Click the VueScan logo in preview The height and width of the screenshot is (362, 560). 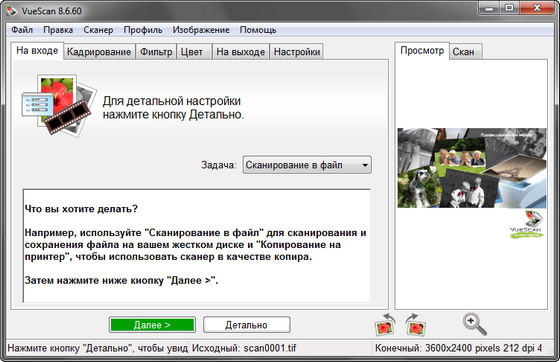[527, 224]
